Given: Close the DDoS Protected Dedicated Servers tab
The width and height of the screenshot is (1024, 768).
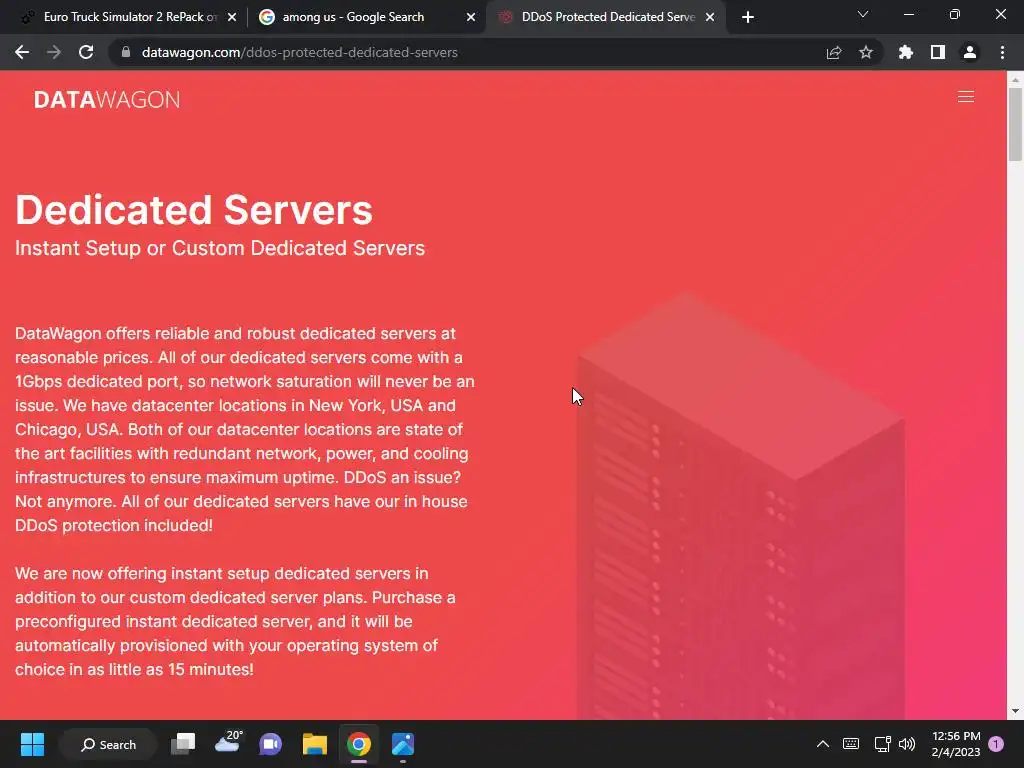Looking at the screenshot, I should click(x=710, y=17).
